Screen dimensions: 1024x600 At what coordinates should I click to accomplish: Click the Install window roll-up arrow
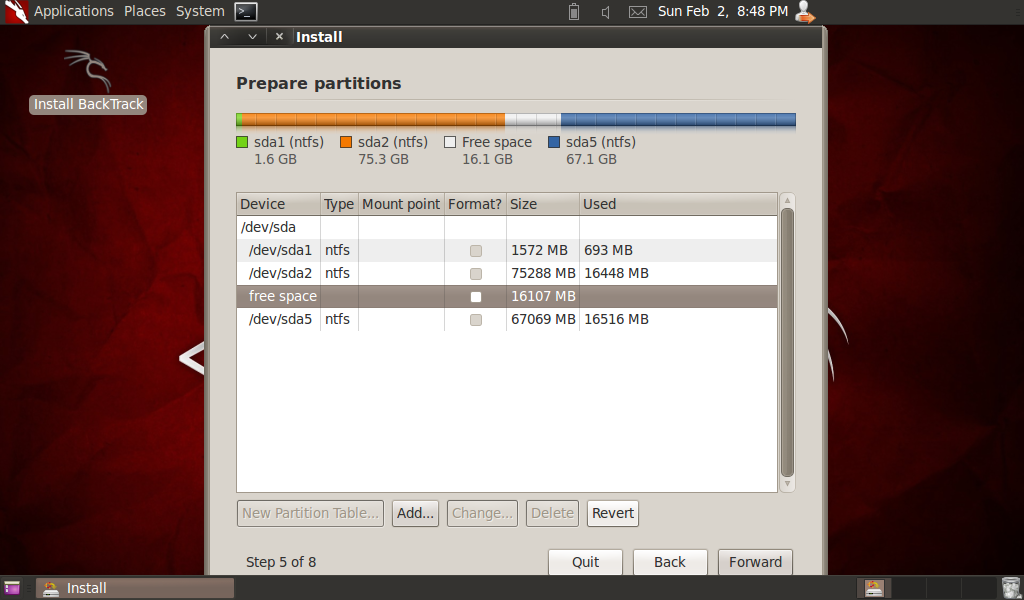tap(224, 37)
